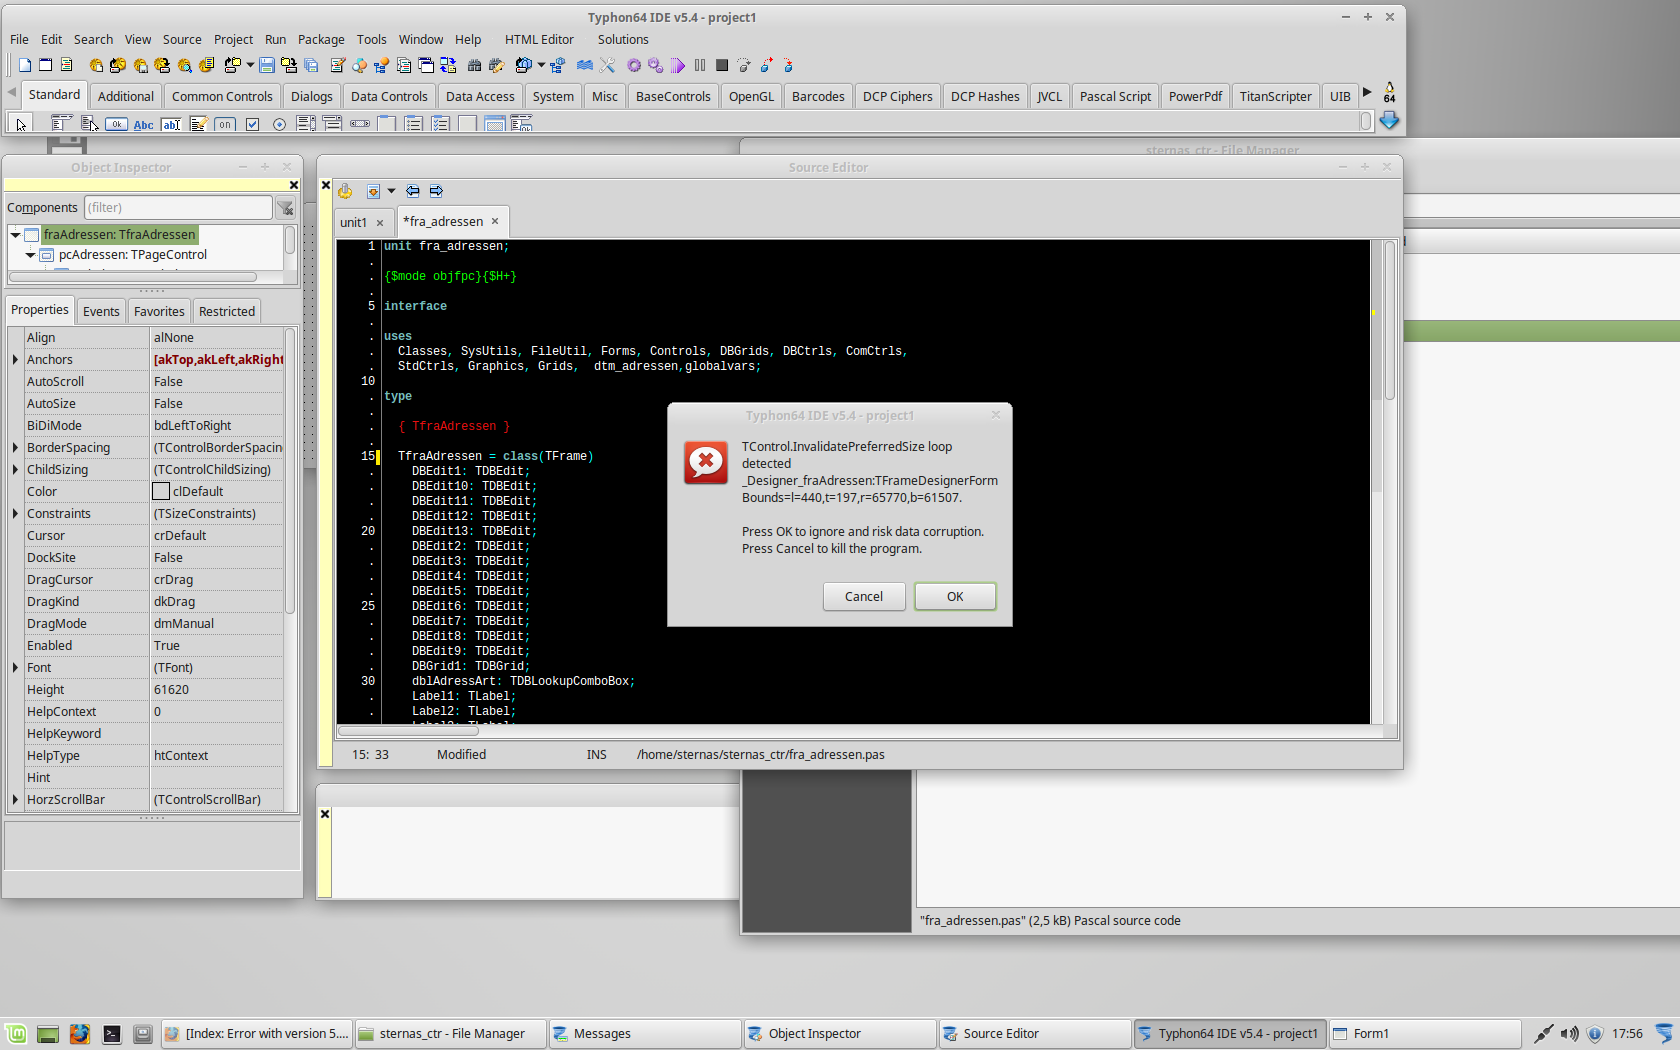
Task: Switch to the Events tab in Object Inspector
Action: [x=101, y=312]
